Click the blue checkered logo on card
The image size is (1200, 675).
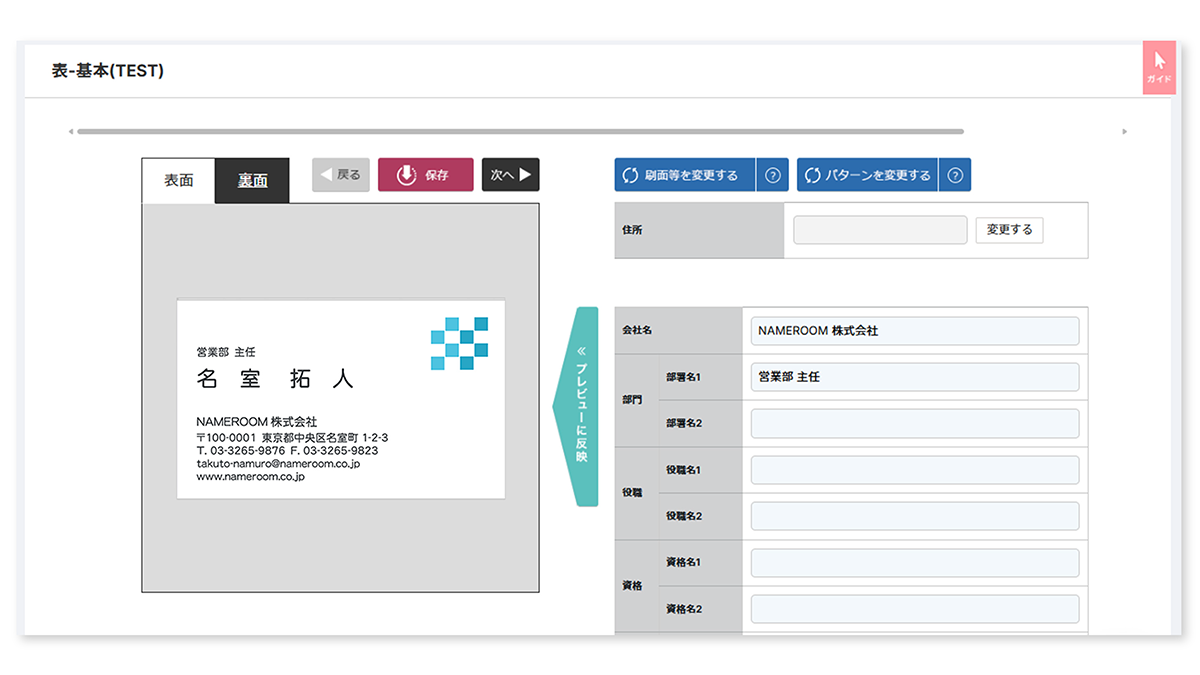click(x=459, y=343)
